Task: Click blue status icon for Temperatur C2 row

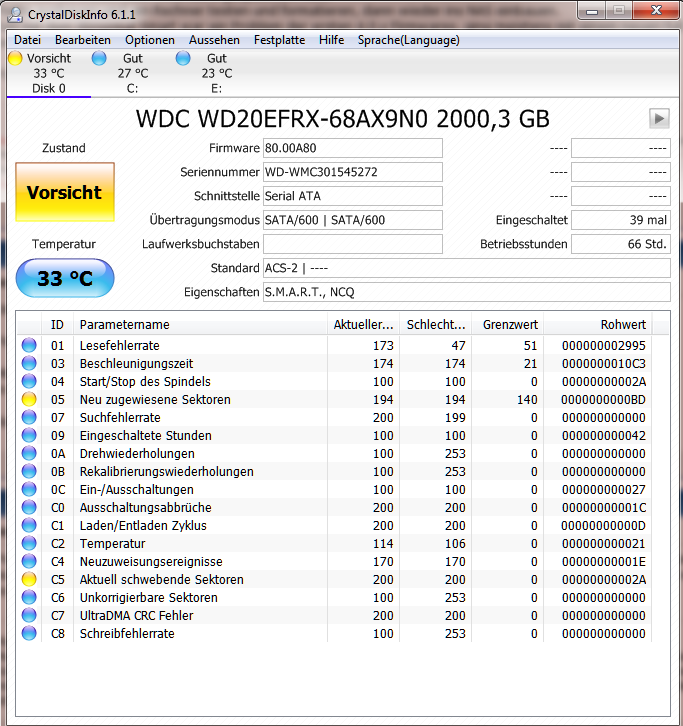Action: (x=29, y=543)
